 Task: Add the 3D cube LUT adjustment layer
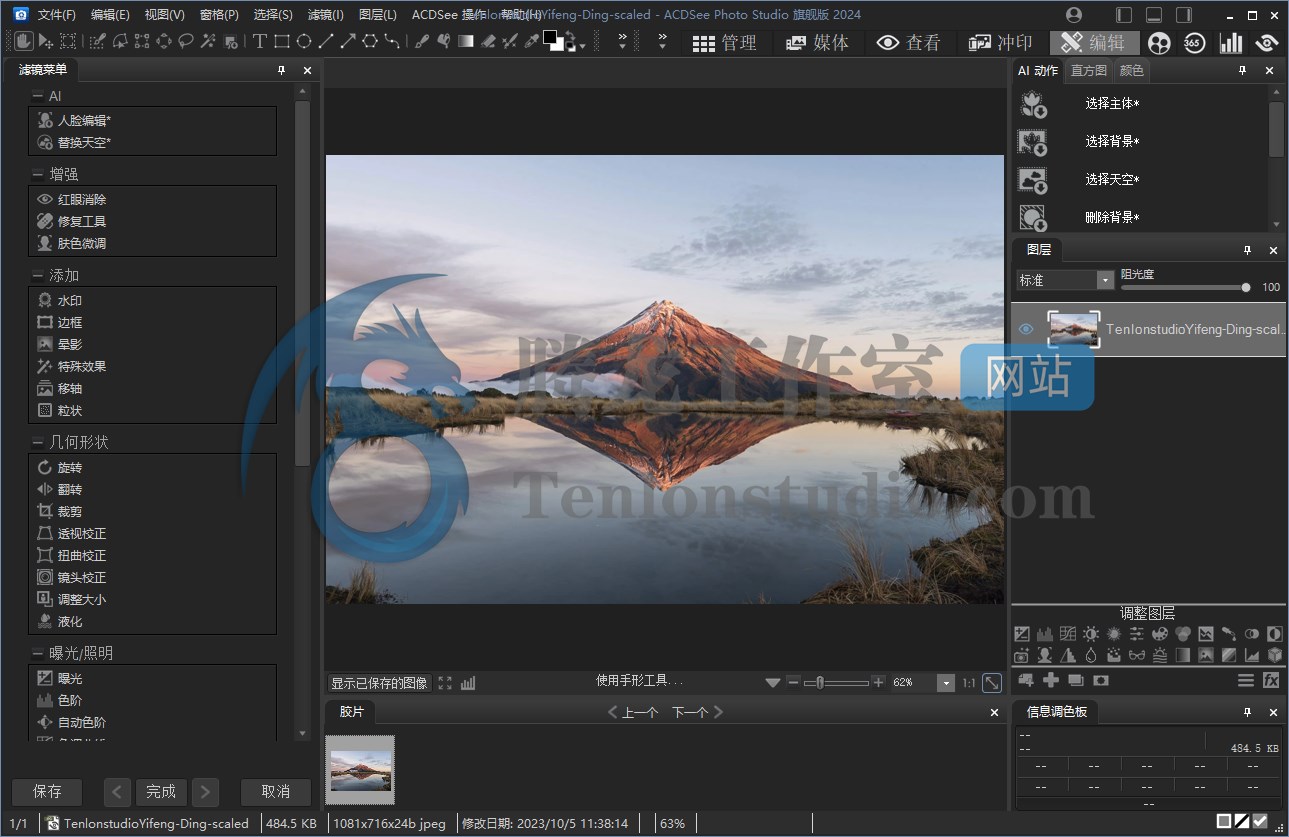point(1275,655)
